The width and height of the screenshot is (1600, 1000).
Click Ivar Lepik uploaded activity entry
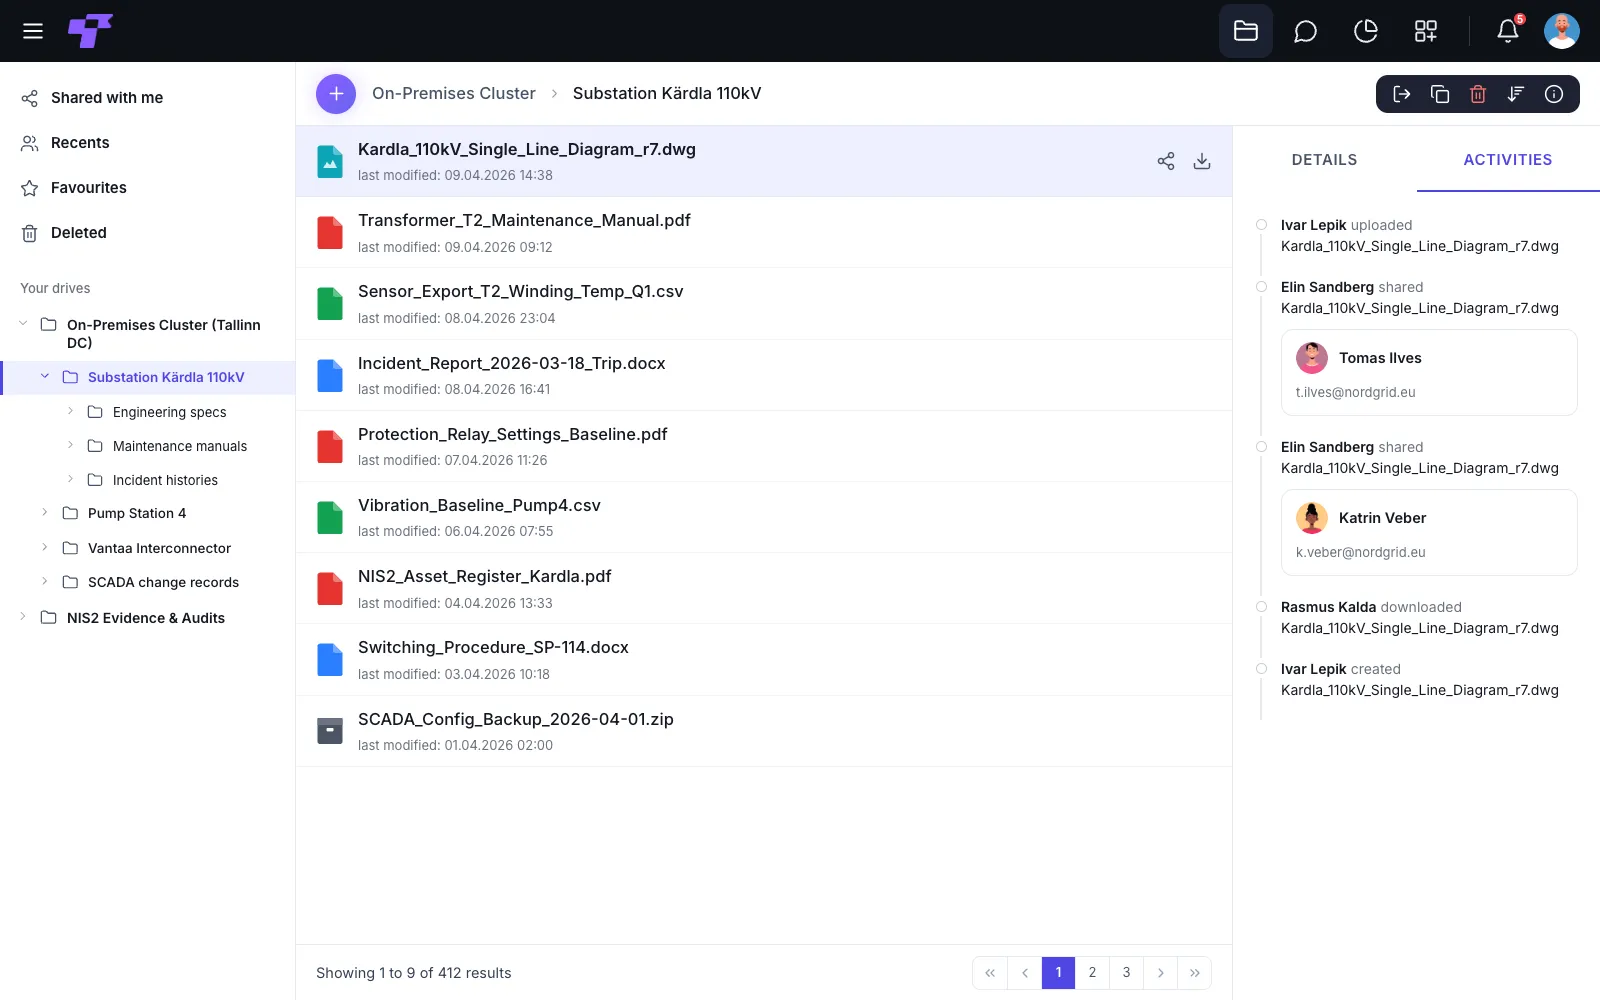coord(1420,236)
